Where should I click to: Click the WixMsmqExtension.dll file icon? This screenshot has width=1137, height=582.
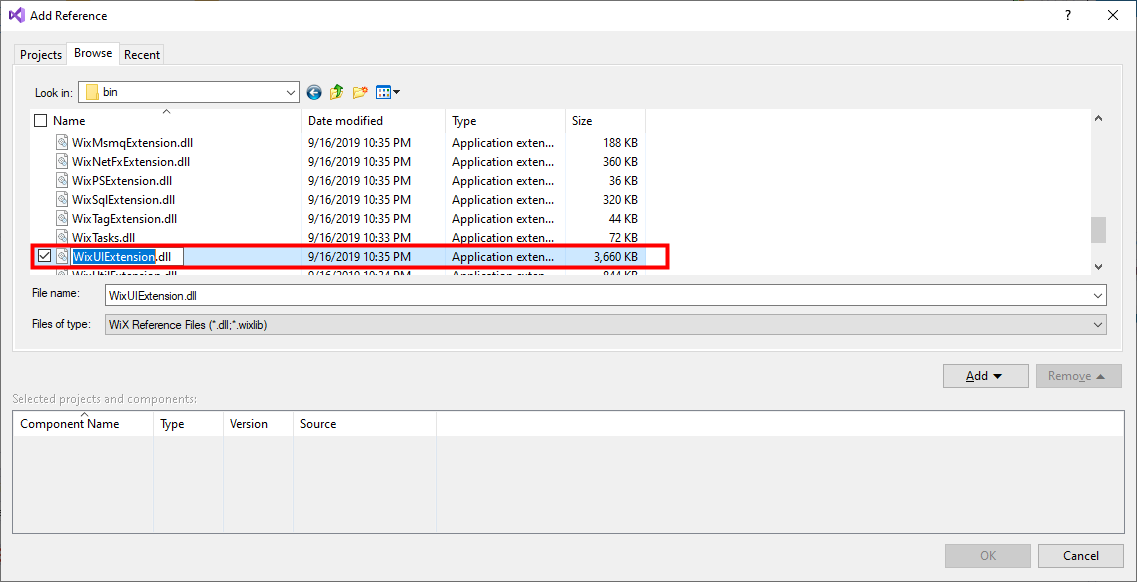pyautogui.click(x=63, y=143)
